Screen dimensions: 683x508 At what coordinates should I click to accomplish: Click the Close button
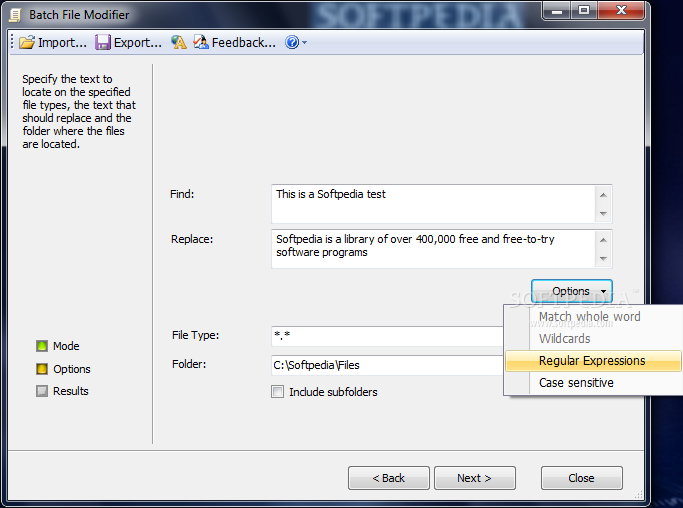click(582, 478)
